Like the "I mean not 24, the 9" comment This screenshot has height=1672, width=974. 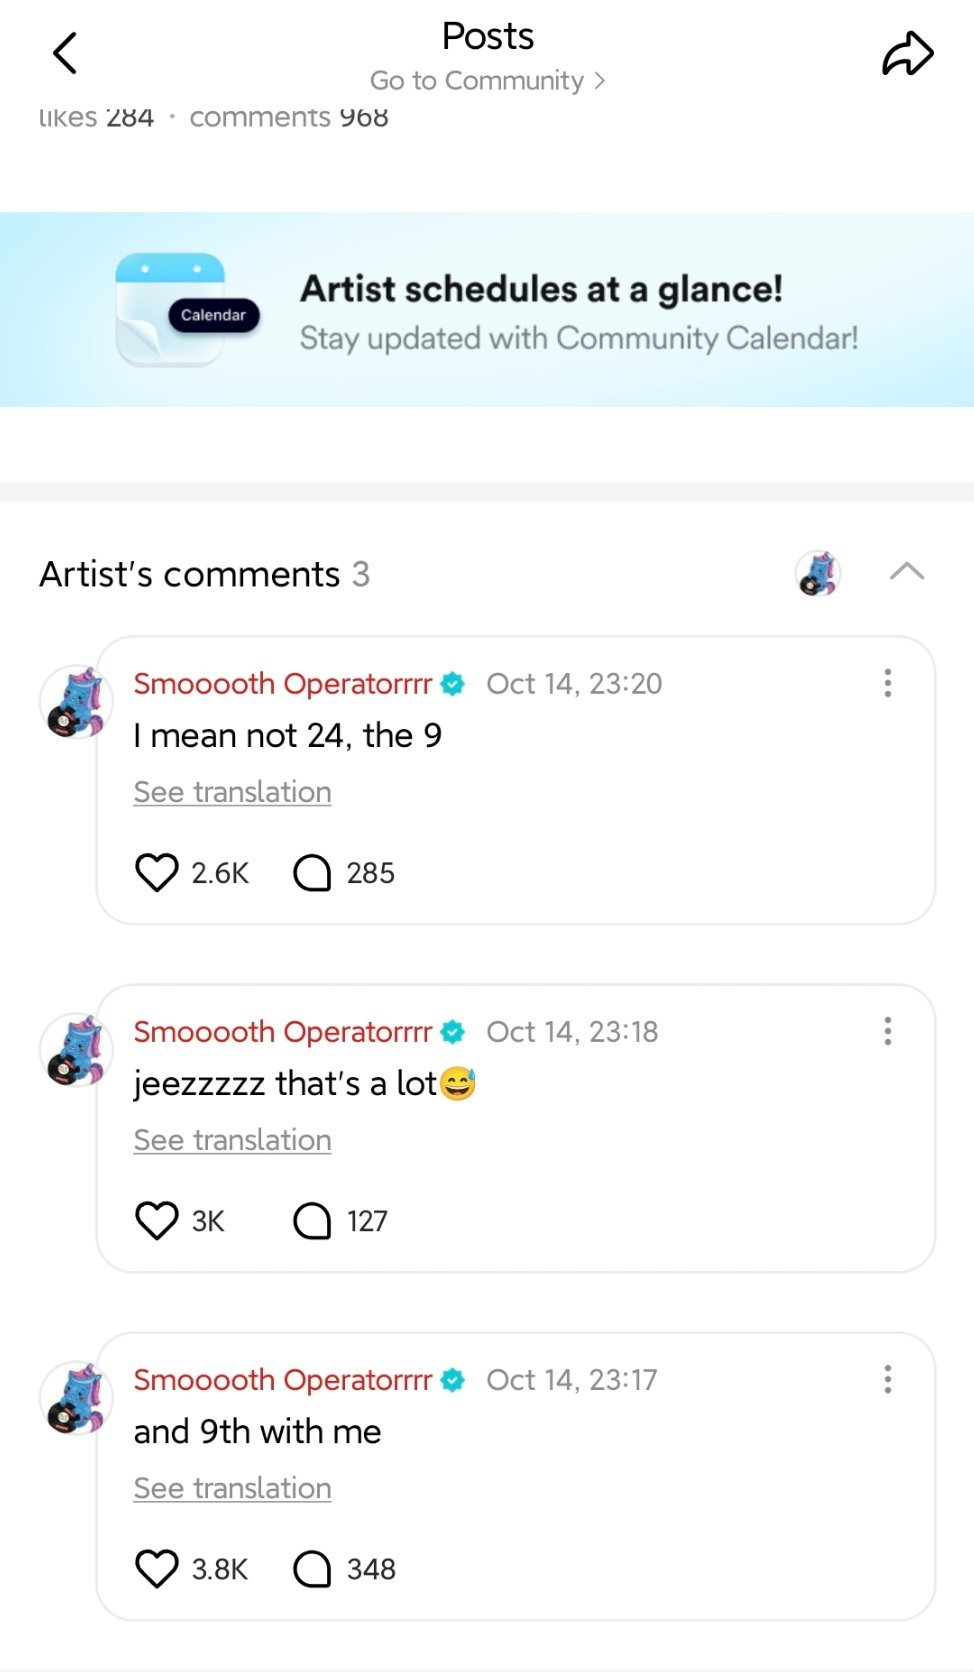click(157, 872)
